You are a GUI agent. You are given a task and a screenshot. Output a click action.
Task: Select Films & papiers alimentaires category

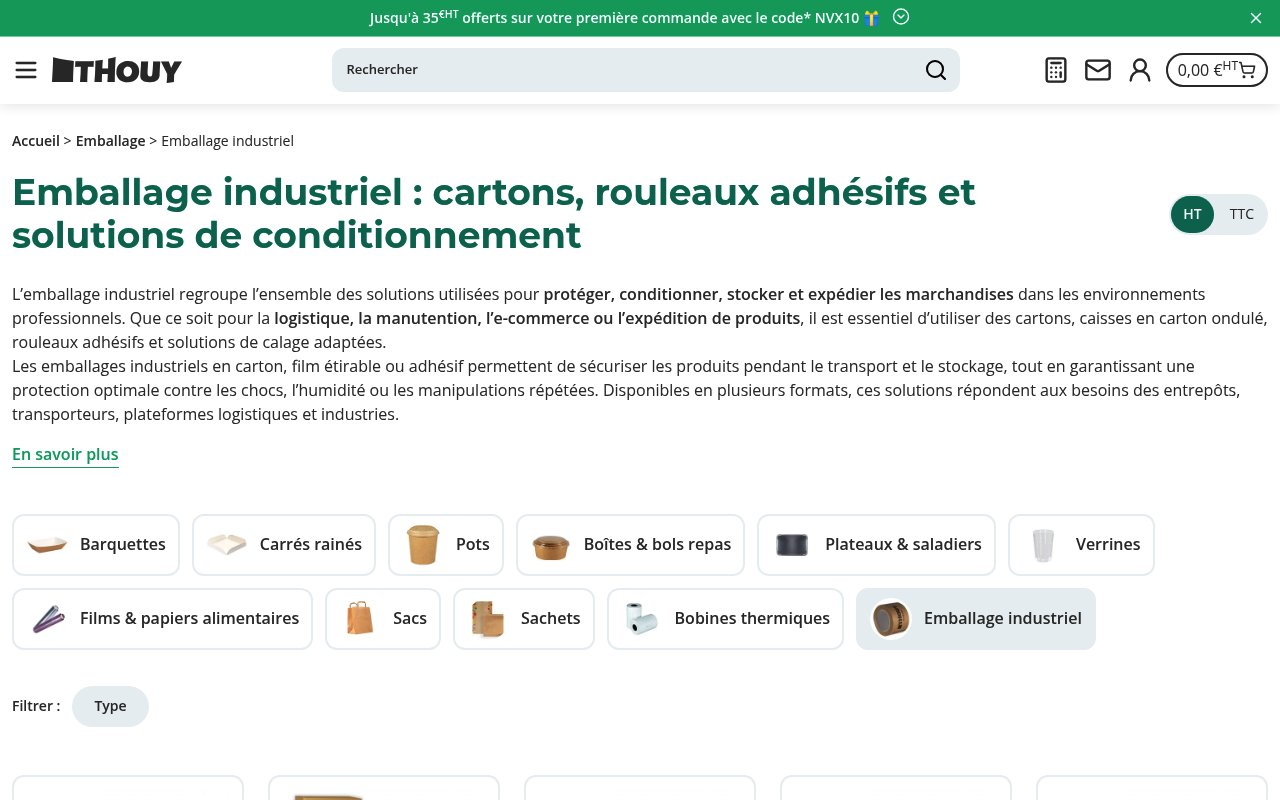click(162, 619)
